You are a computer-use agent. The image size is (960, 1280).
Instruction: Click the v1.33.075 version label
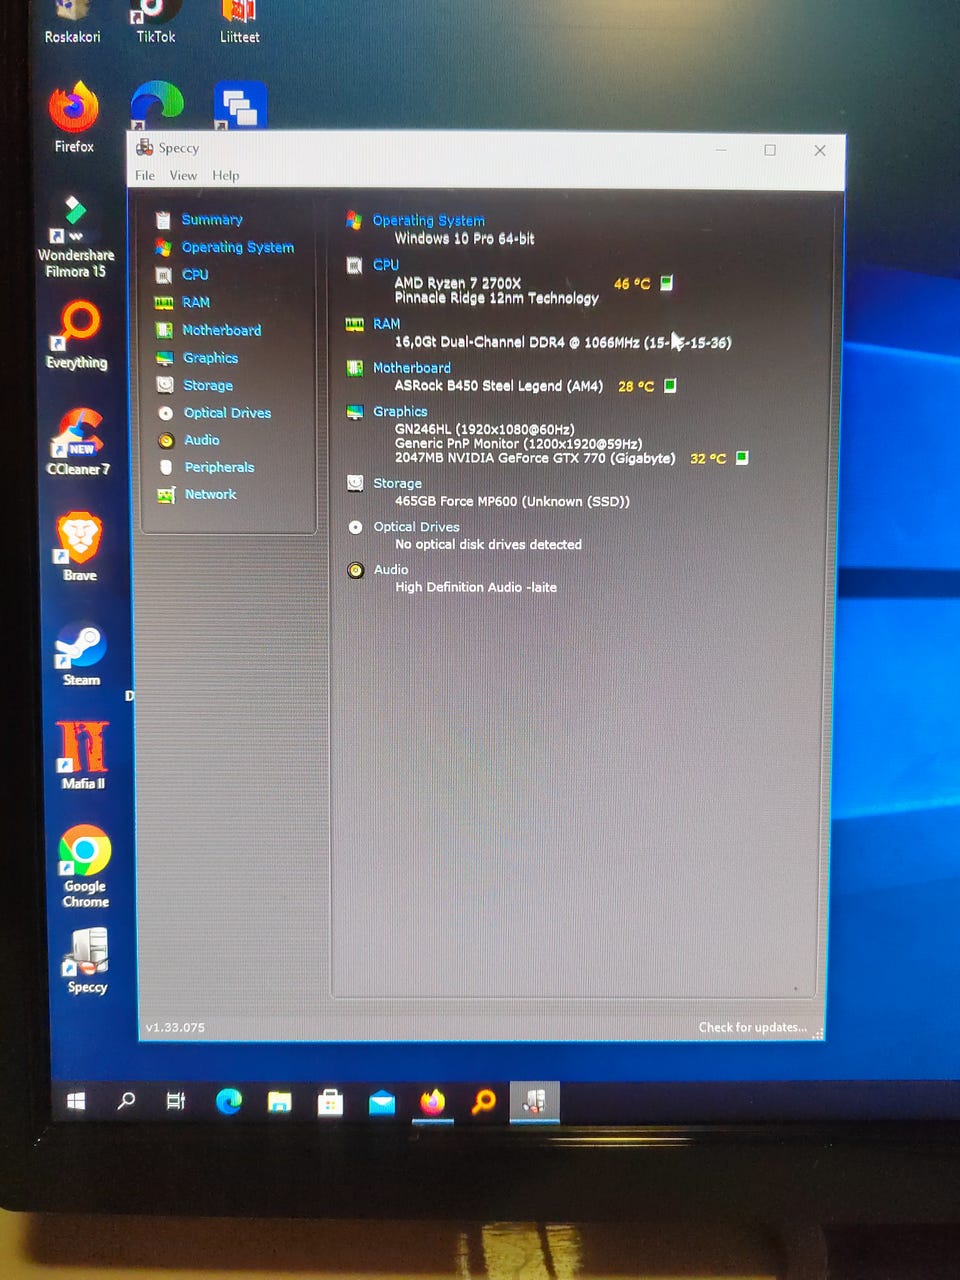175,1027
